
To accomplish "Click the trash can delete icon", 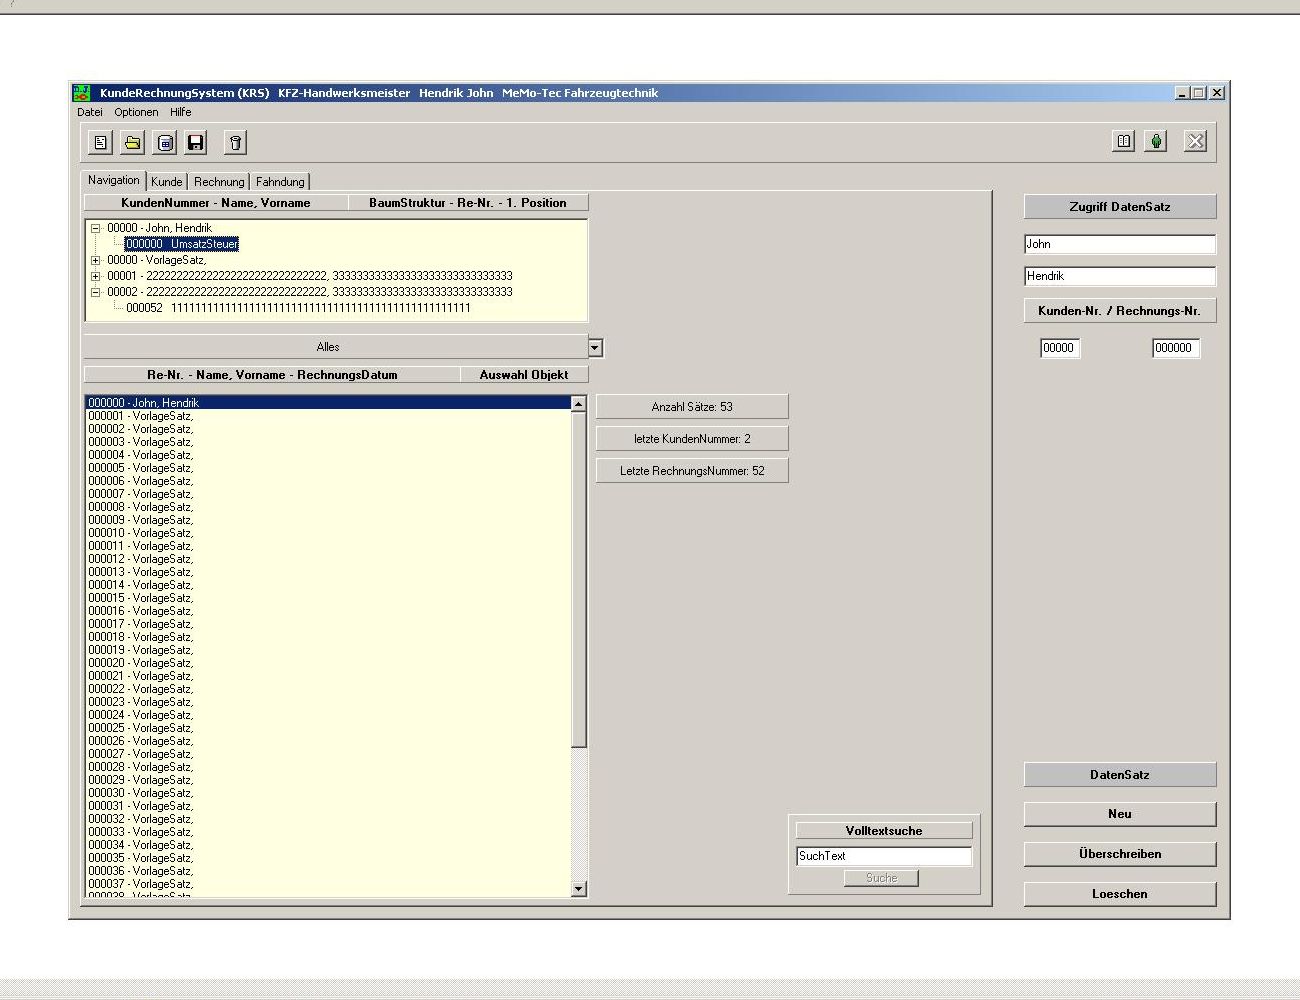I will point(235,142).
